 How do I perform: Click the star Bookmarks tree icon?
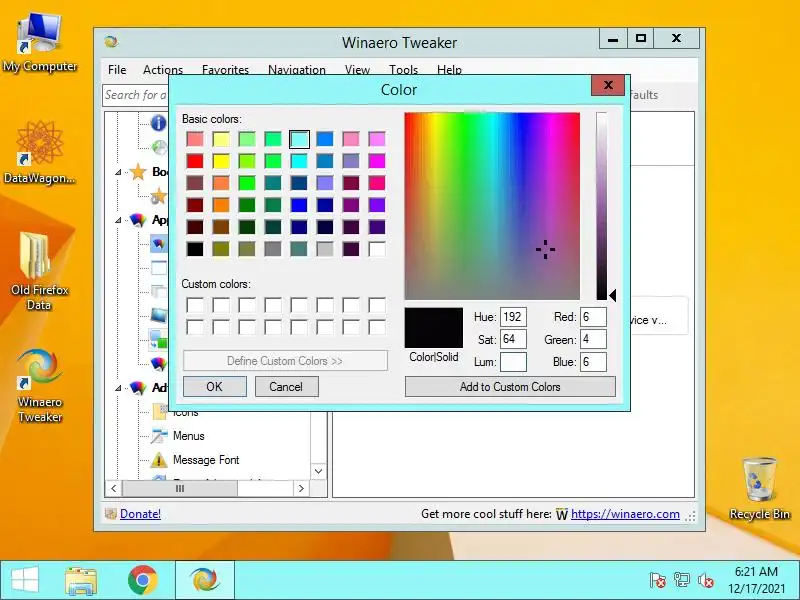point(138,172)
